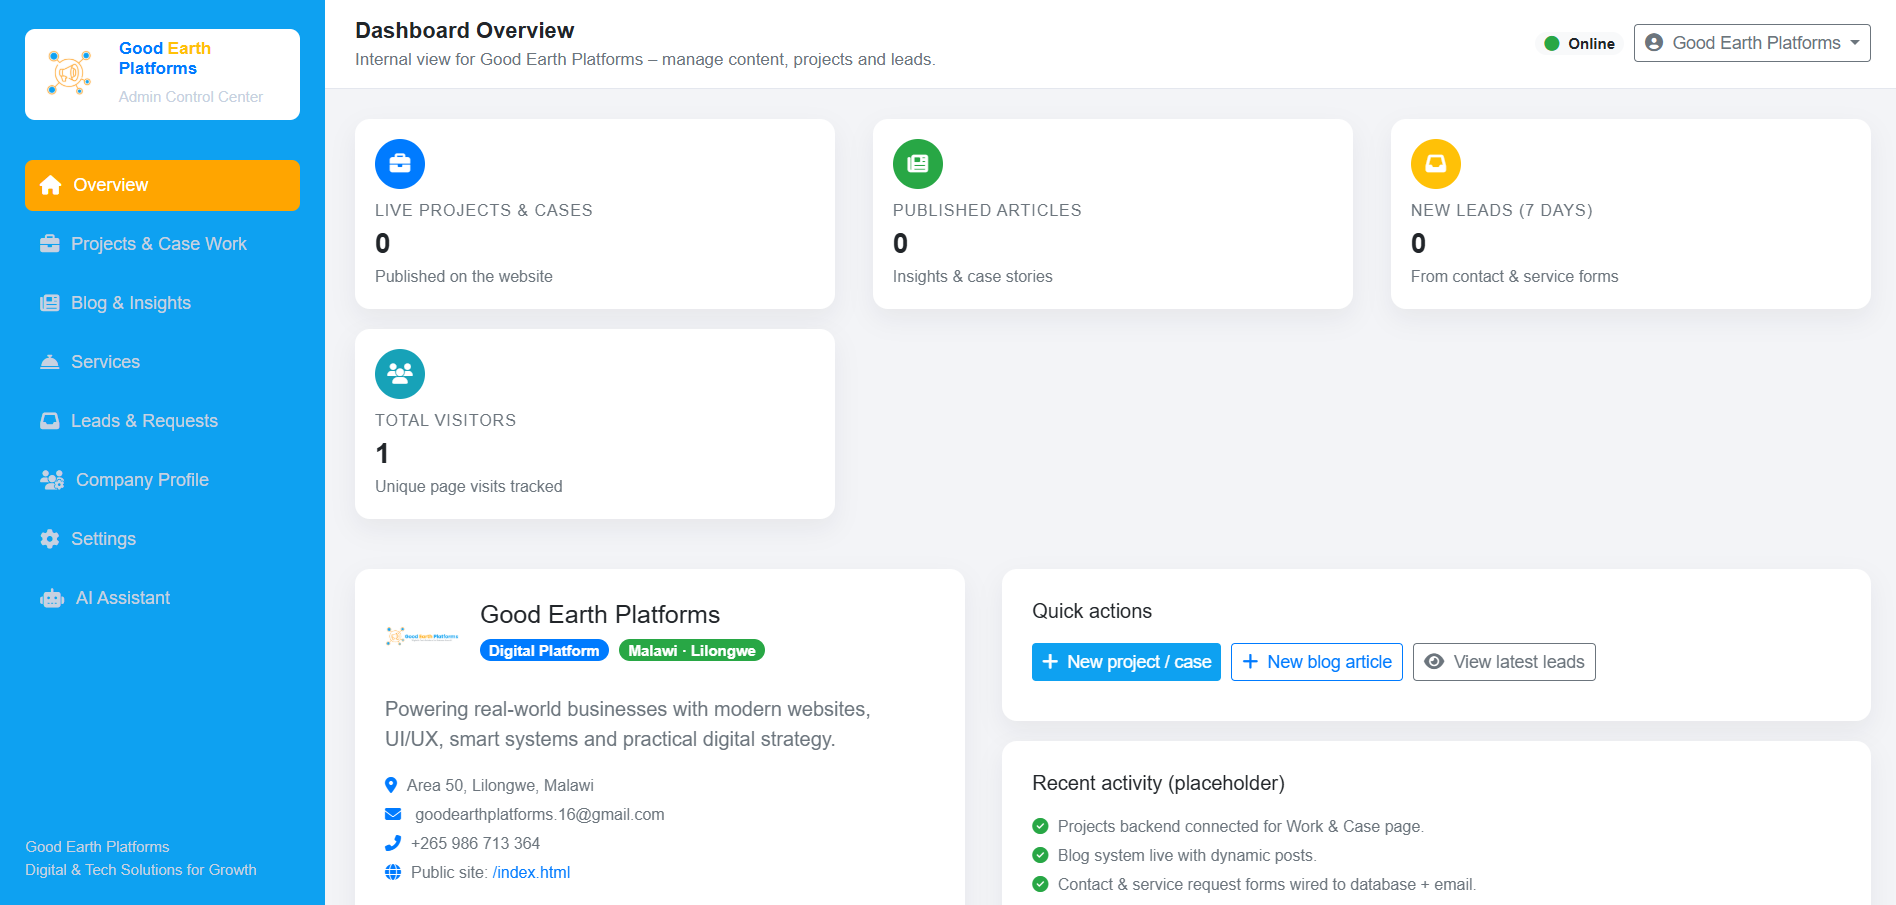The width and height of the screenshot is (1896, 905).
Task: Open Leads & Requests section
Action: pos(162,421)
